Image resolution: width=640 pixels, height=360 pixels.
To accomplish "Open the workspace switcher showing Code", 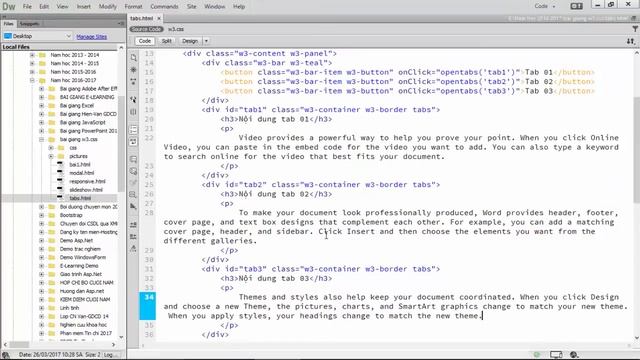I will pos(545,6).
